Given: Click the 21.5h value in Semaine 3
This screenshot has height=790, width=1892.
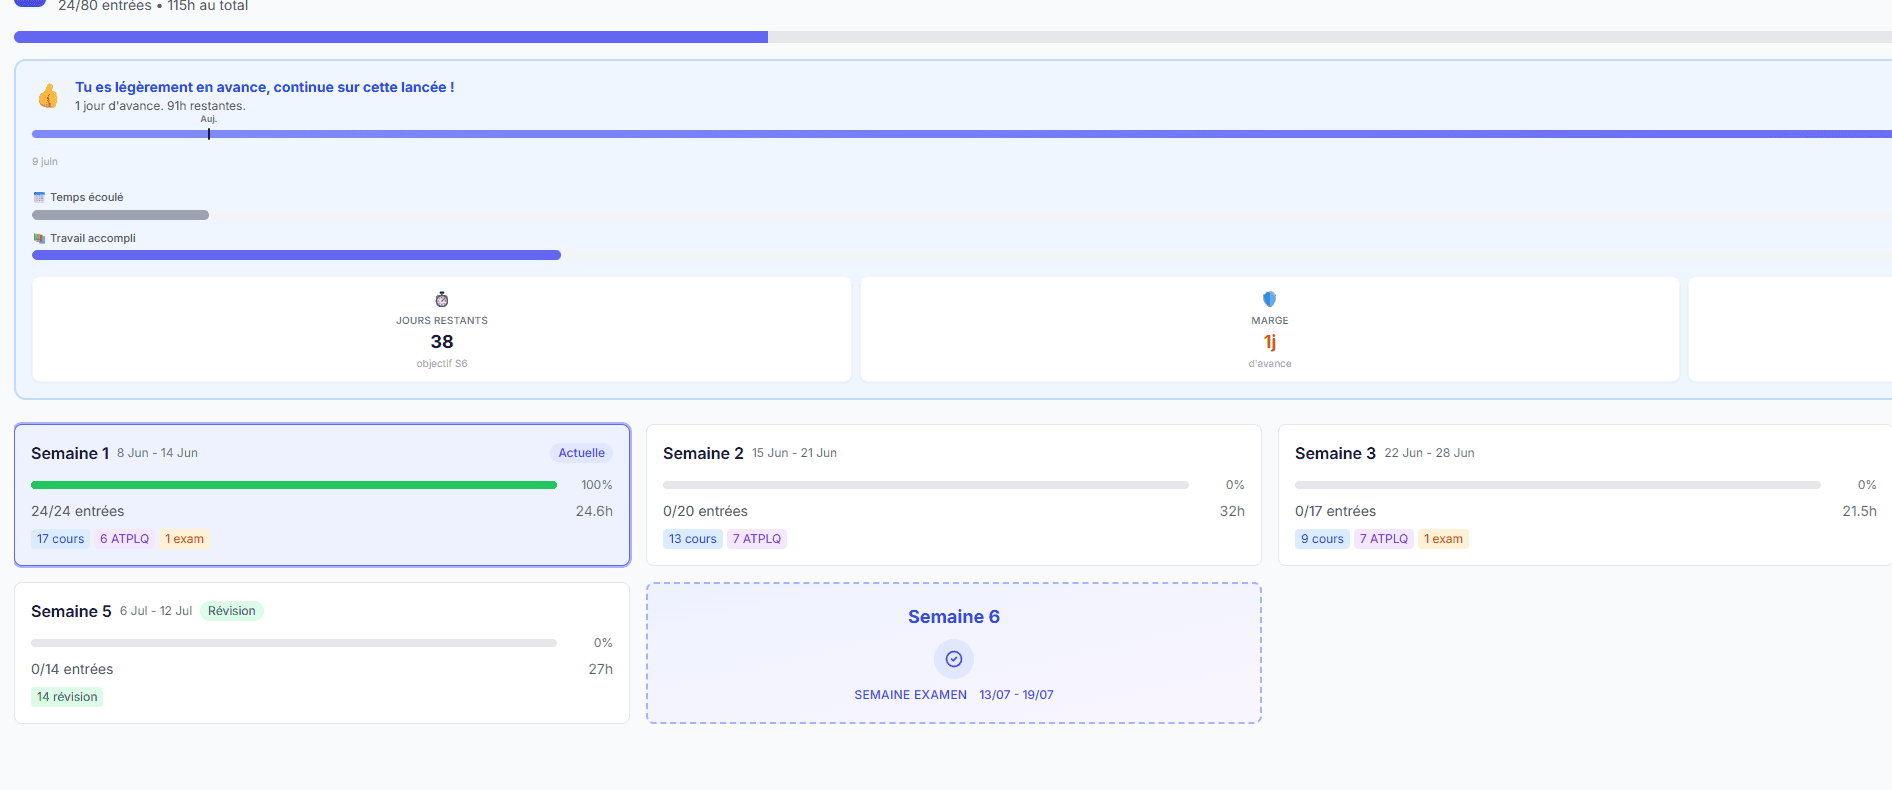Looking at the screenshot, I should click(1859, 511).
